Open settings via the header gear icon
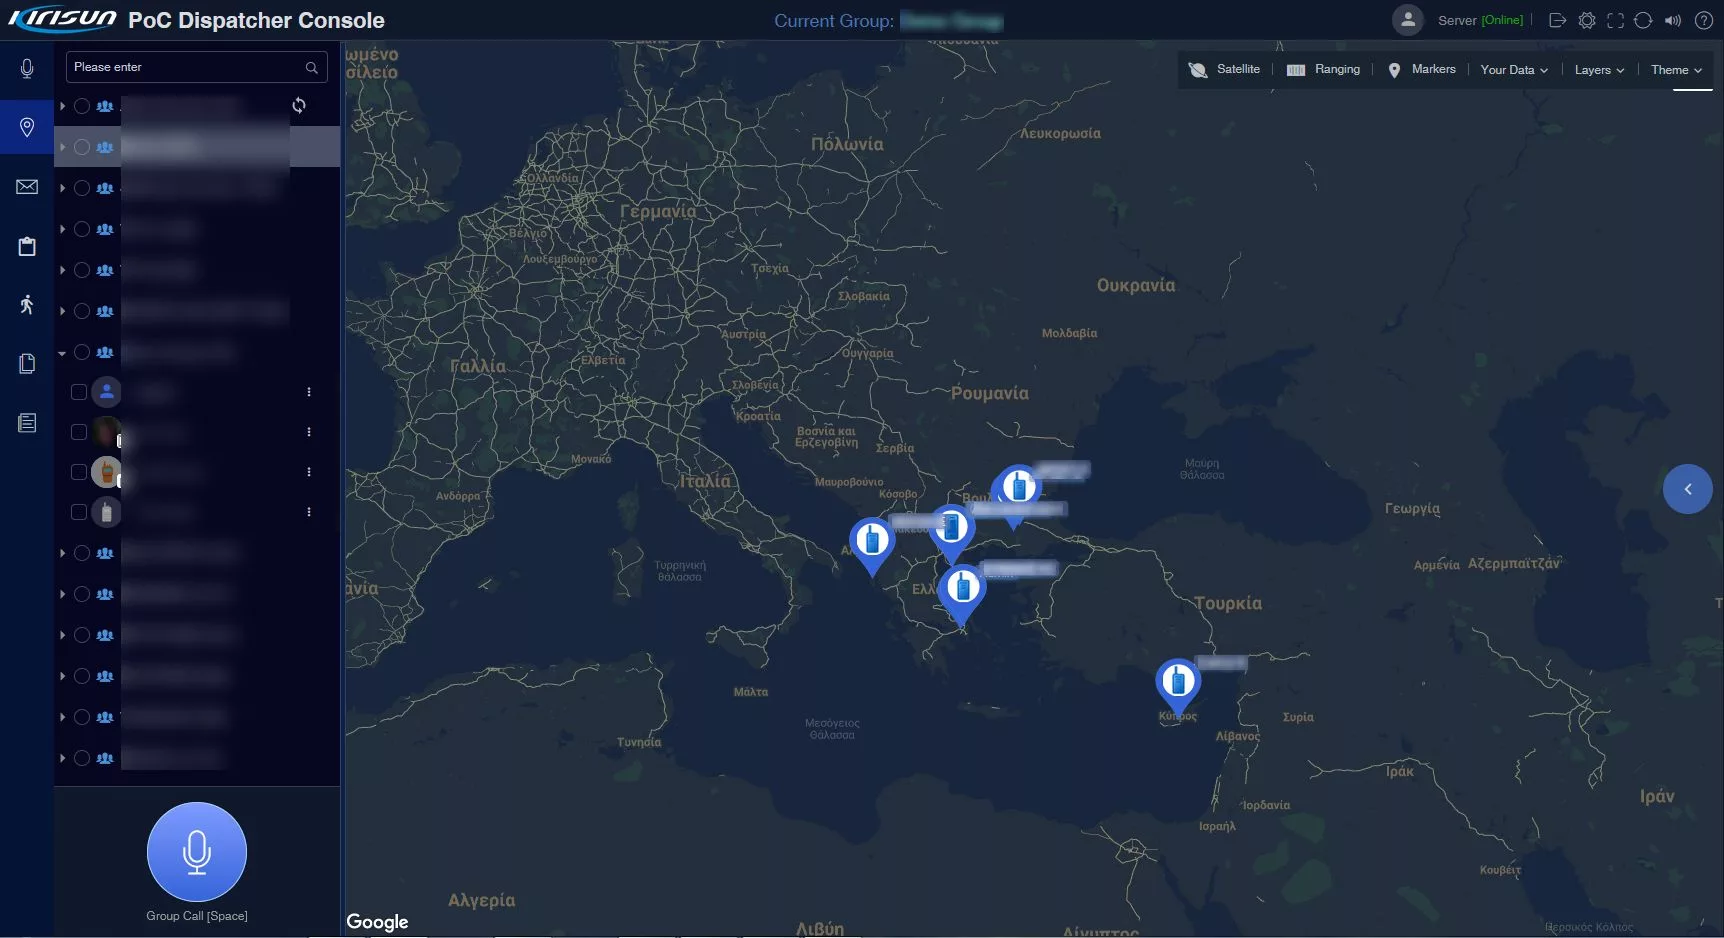The image size is (1724, 938). pyautogui.click(x=1587, y=20)
